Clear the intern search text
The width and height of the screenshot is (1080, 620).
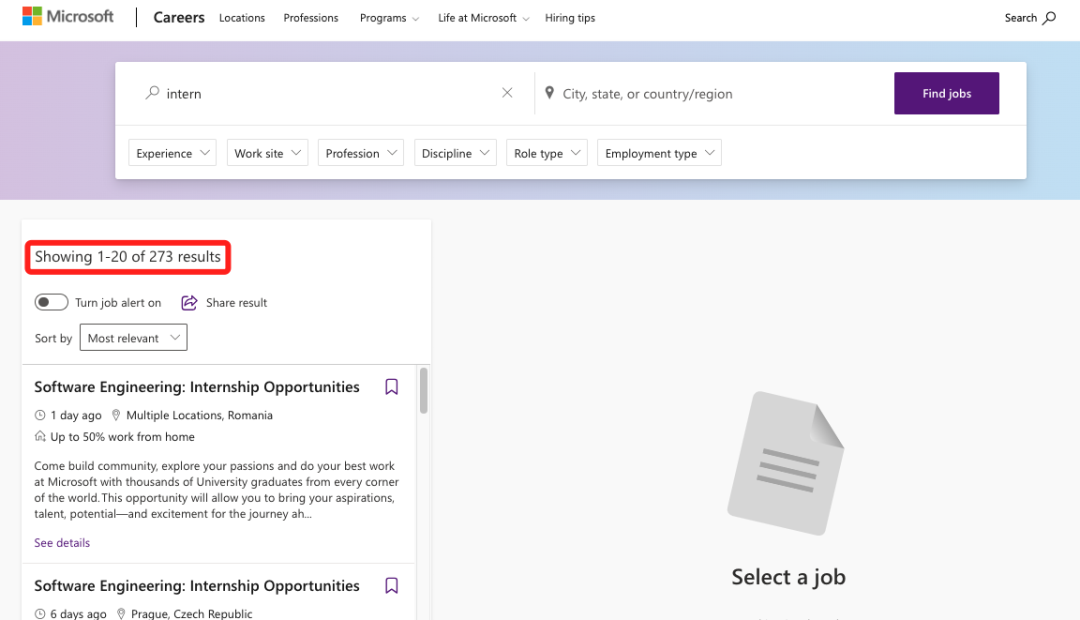click(507, 92)
